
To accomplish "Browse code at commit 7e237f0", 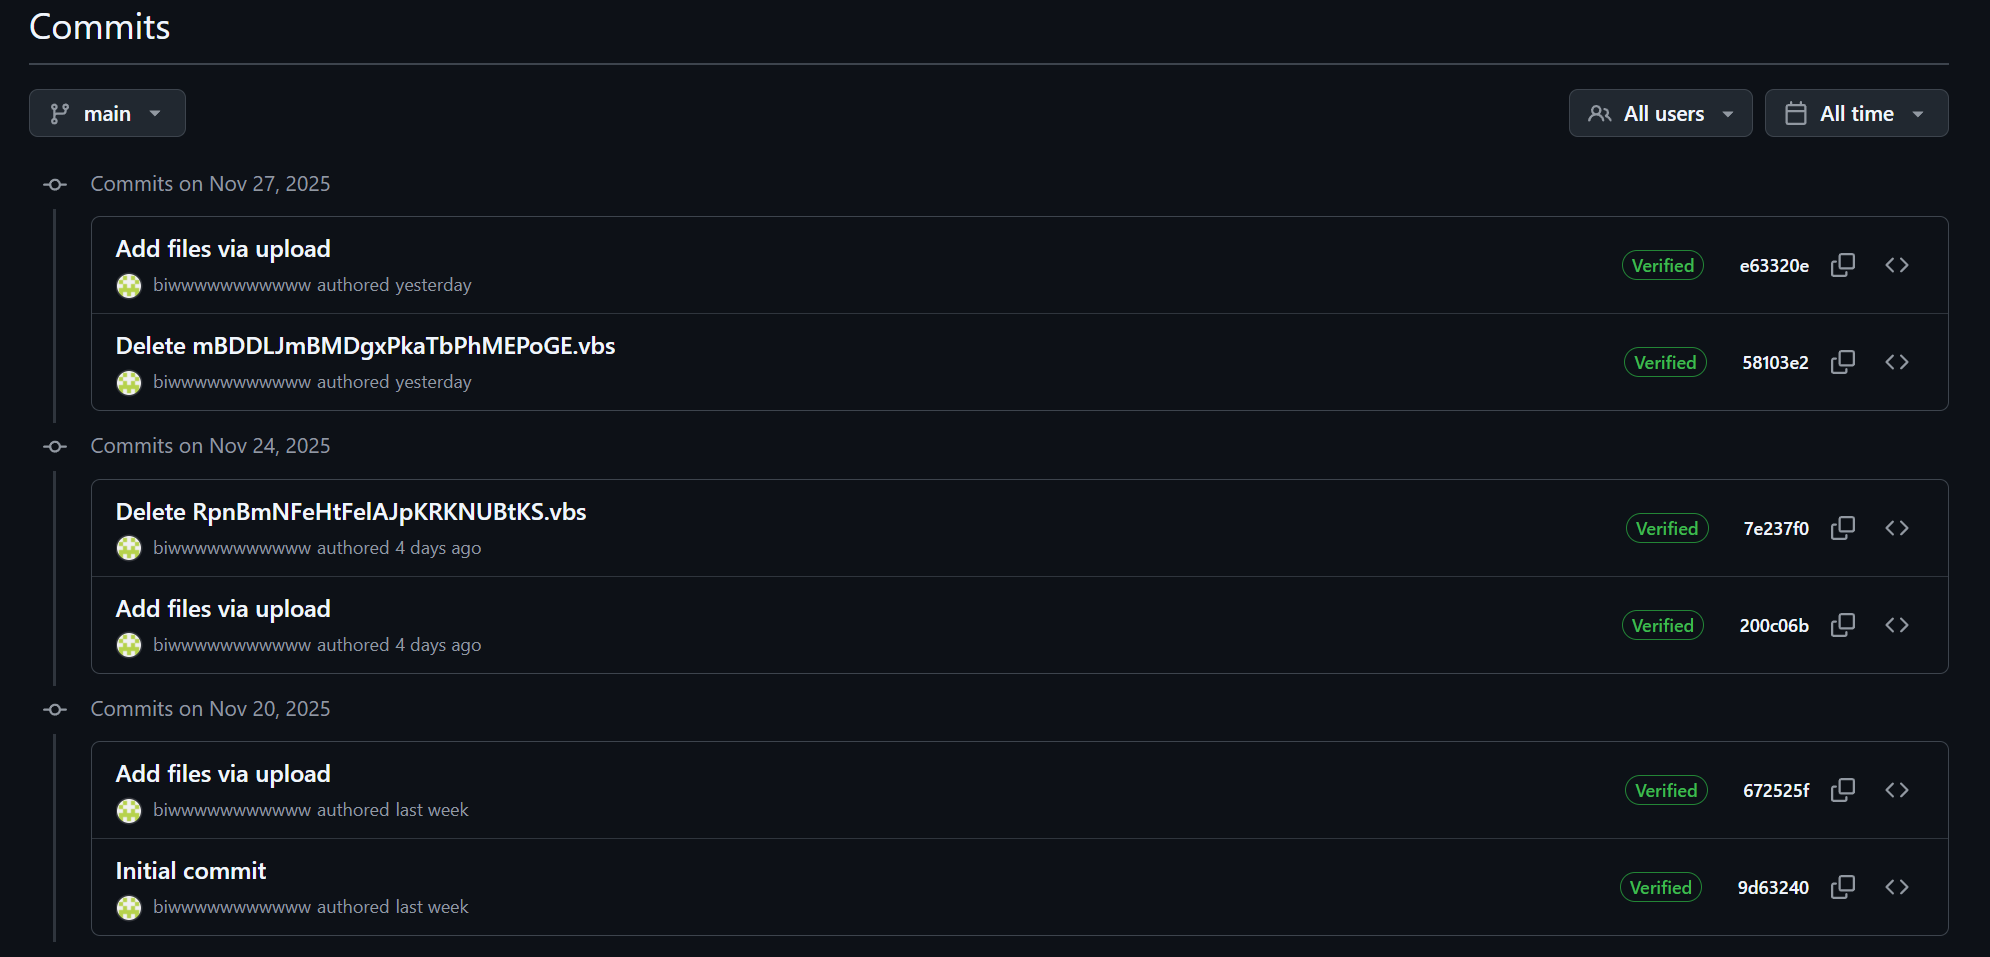I will (x=1897, y=528).
